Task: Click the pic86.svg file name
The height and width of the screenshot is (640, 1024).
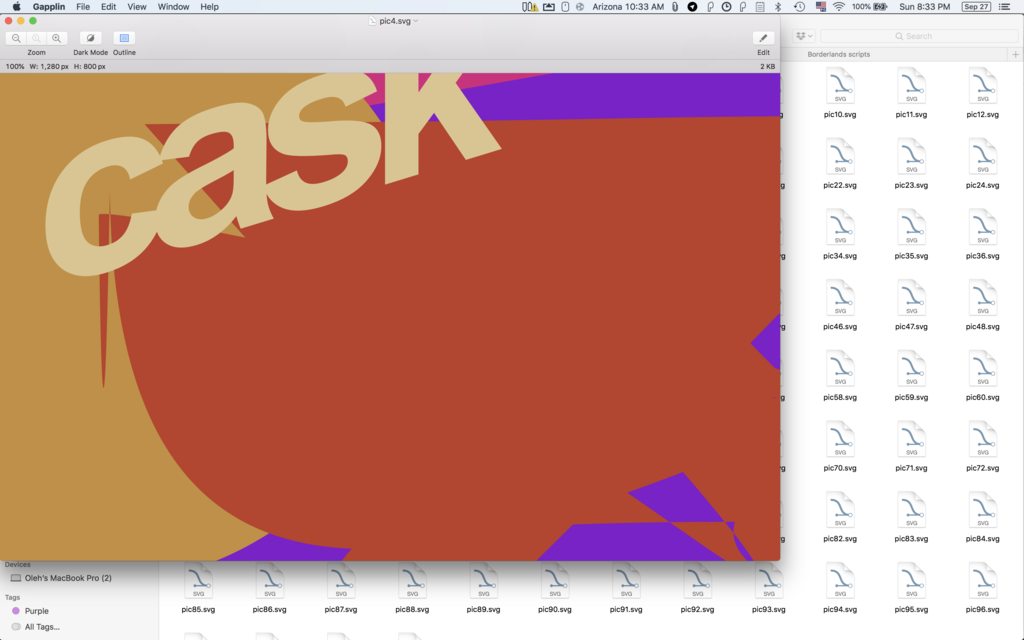Action: 270,609
